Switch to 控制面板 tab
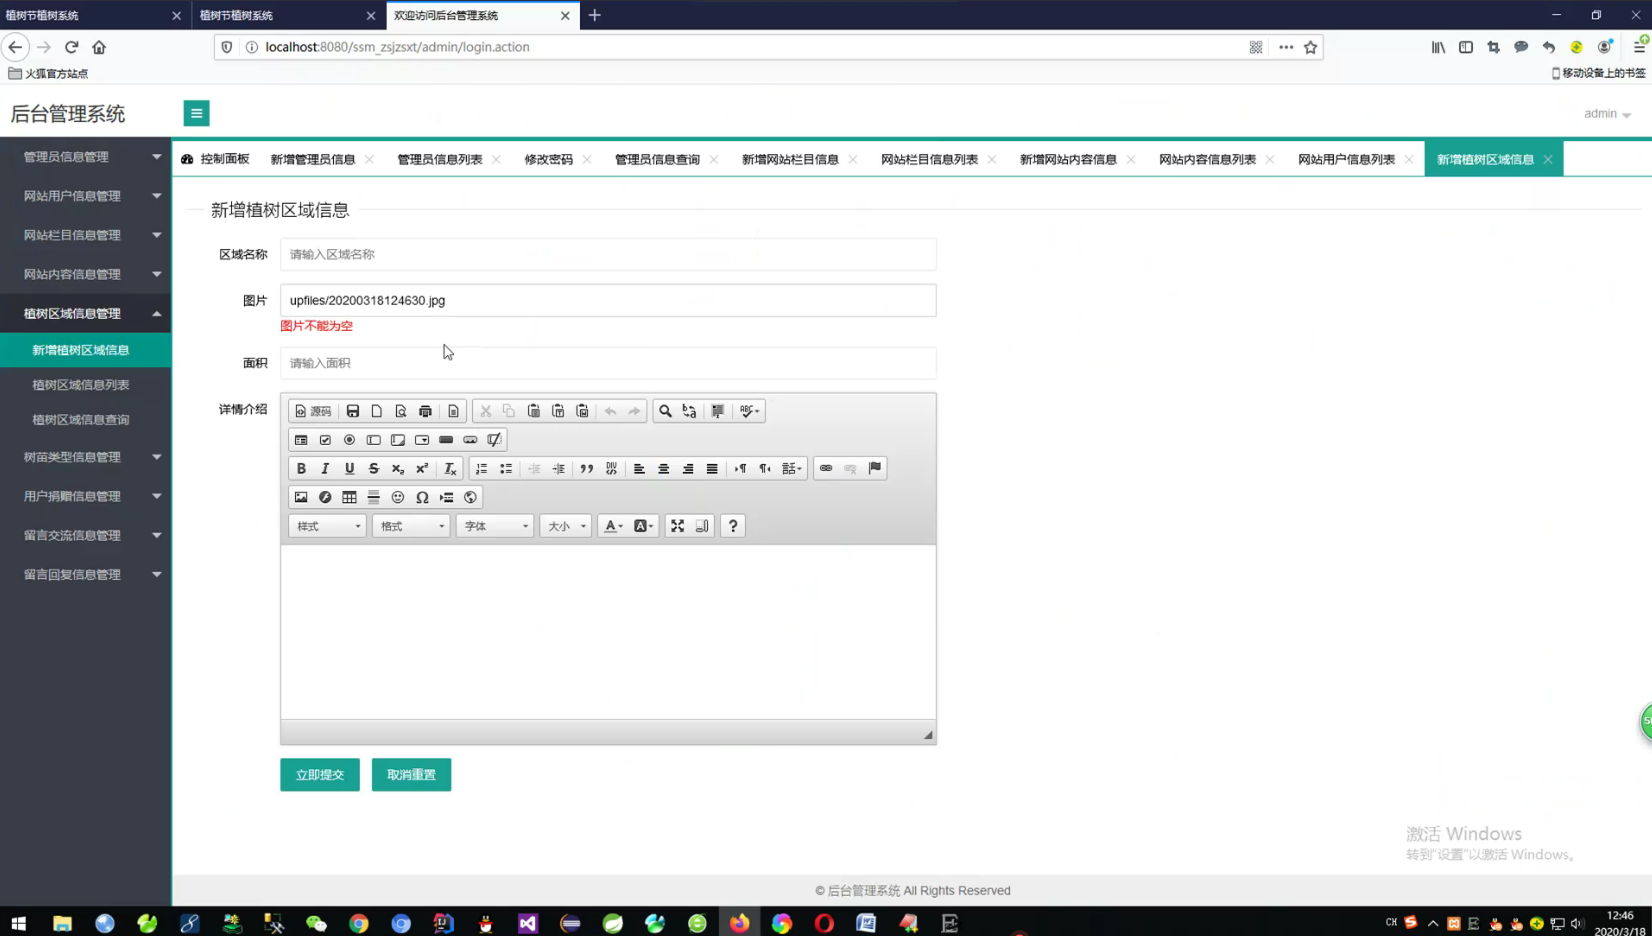The width and height of the screenshot is (1652, 936). [x=216, y=159]
